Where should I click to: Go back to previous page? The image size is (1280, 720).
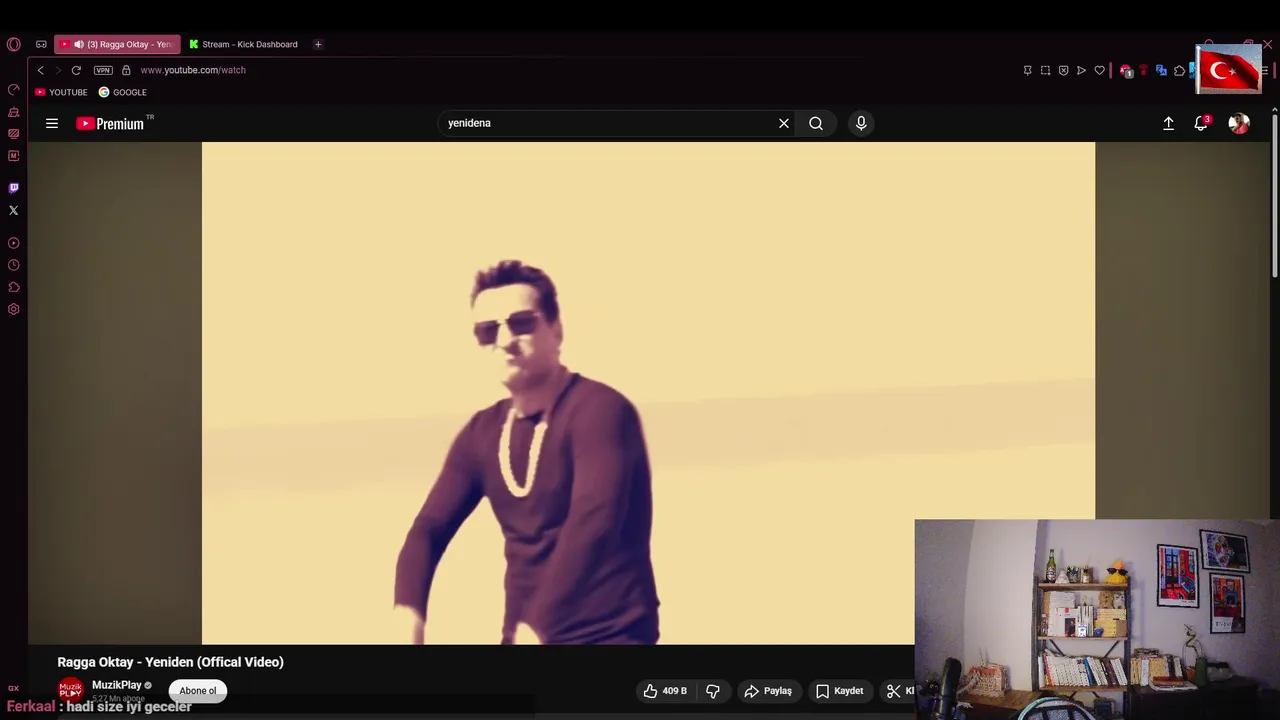[x=40, y=70]
